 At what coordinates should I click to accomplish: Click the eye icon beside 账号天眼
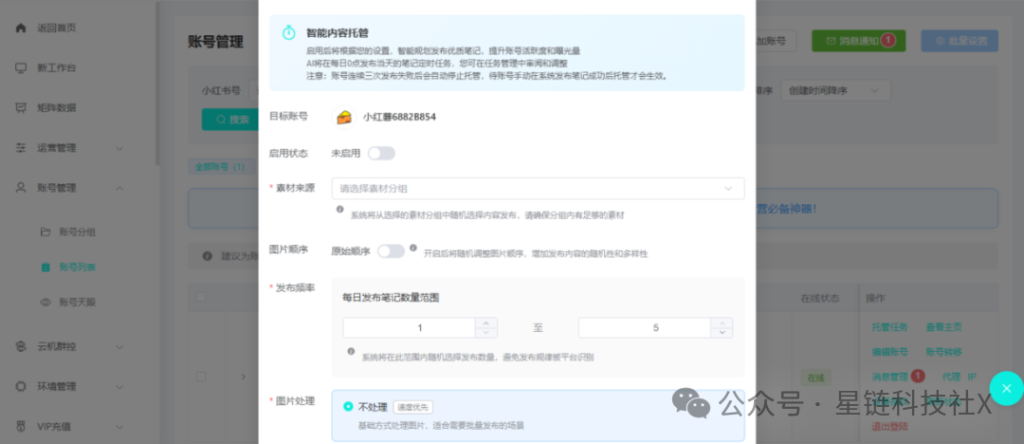pyautogui.click(x=45, y=302)
